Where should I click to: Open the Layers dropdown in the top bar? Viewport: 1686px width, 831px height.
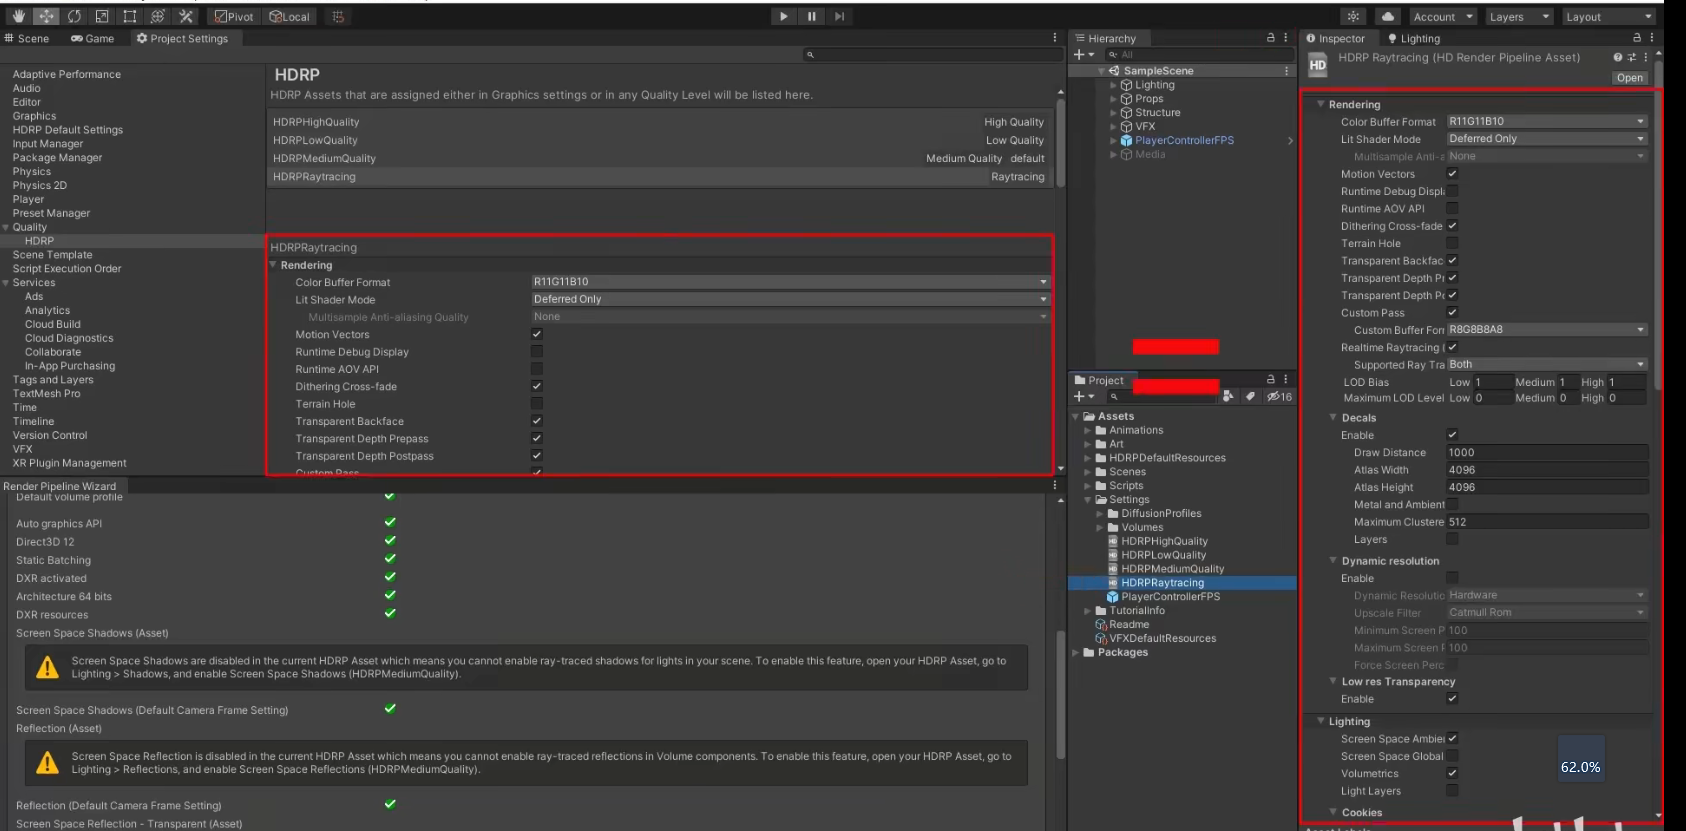[x=1519, y=16]
